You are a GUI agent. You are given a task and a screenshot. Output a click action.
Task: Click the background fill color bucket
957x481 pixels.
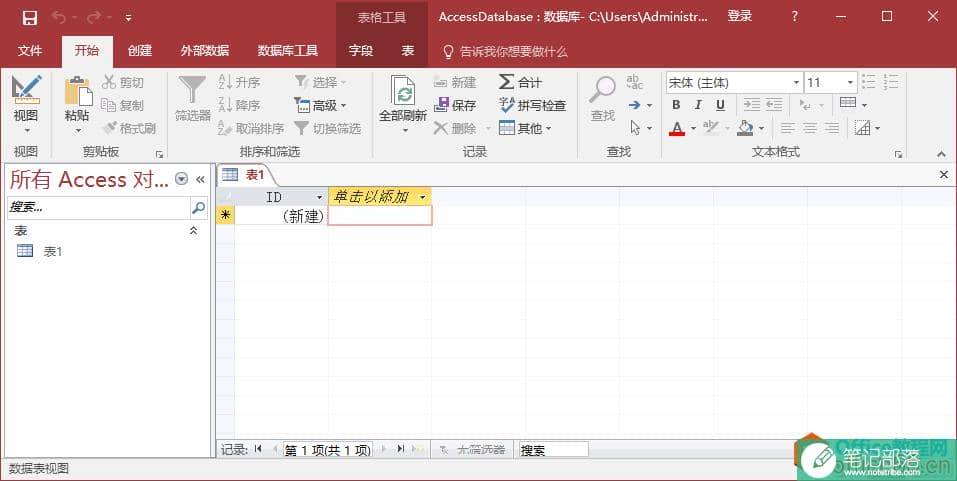745,128
